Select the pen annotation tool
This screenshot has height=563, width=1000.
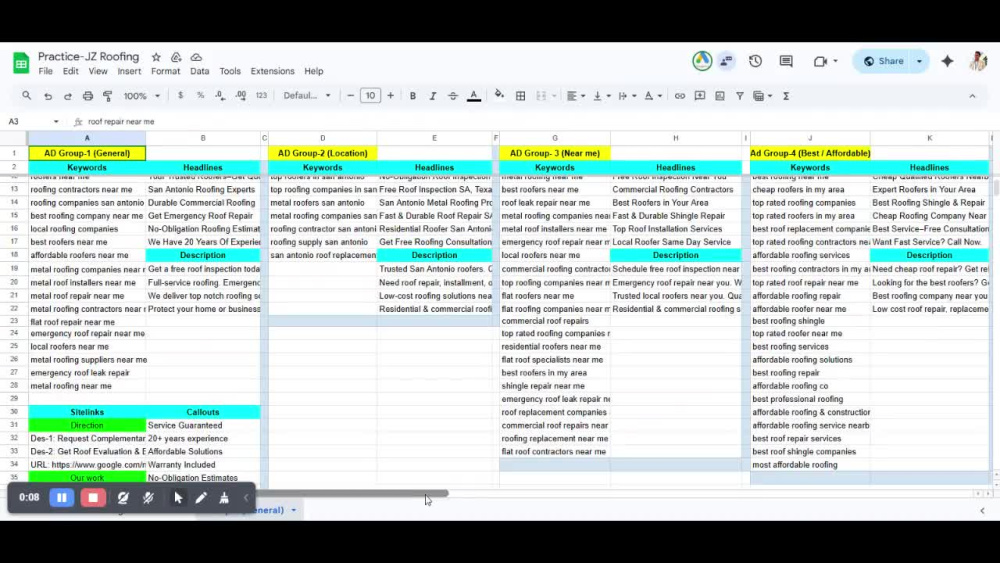point(201,498)
